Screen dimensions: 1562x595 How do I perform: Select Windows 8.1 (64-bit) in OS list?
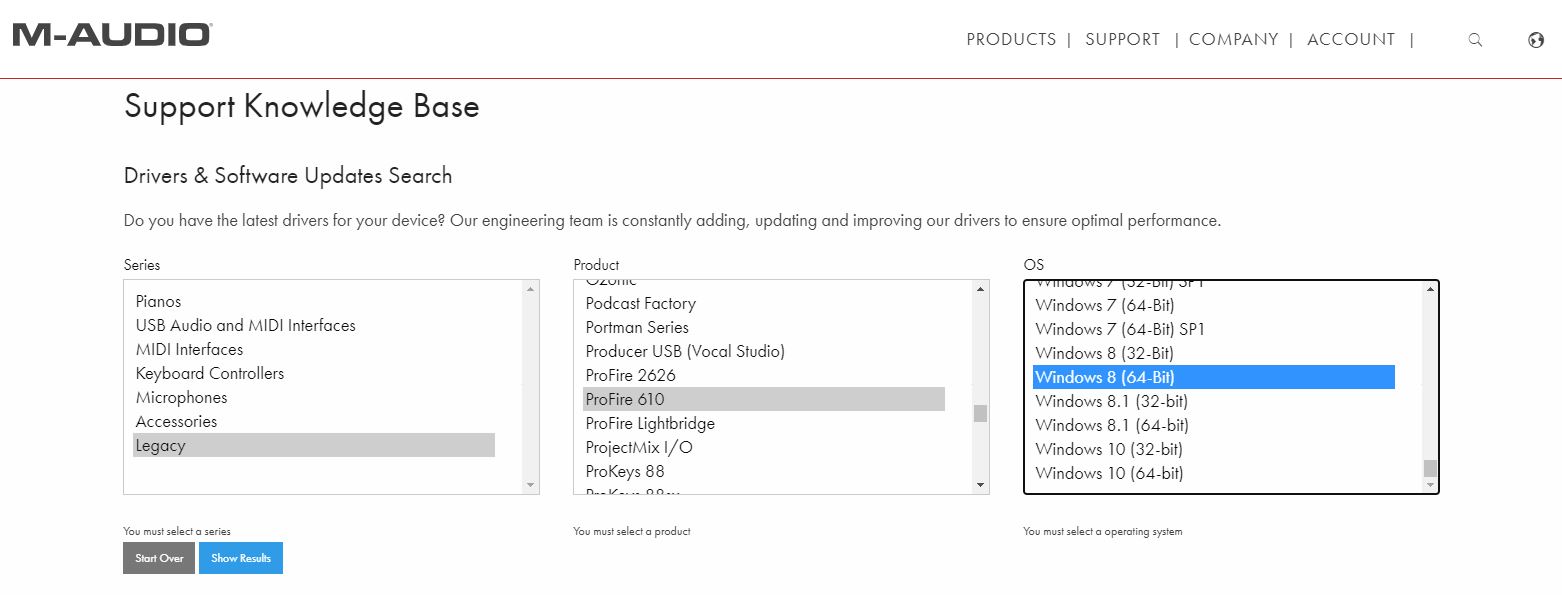(x=1214, y=425)
